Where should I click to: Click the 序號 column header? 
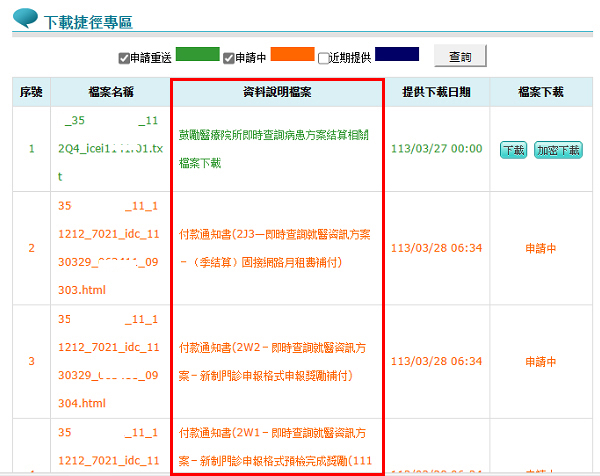coord(31,92)
